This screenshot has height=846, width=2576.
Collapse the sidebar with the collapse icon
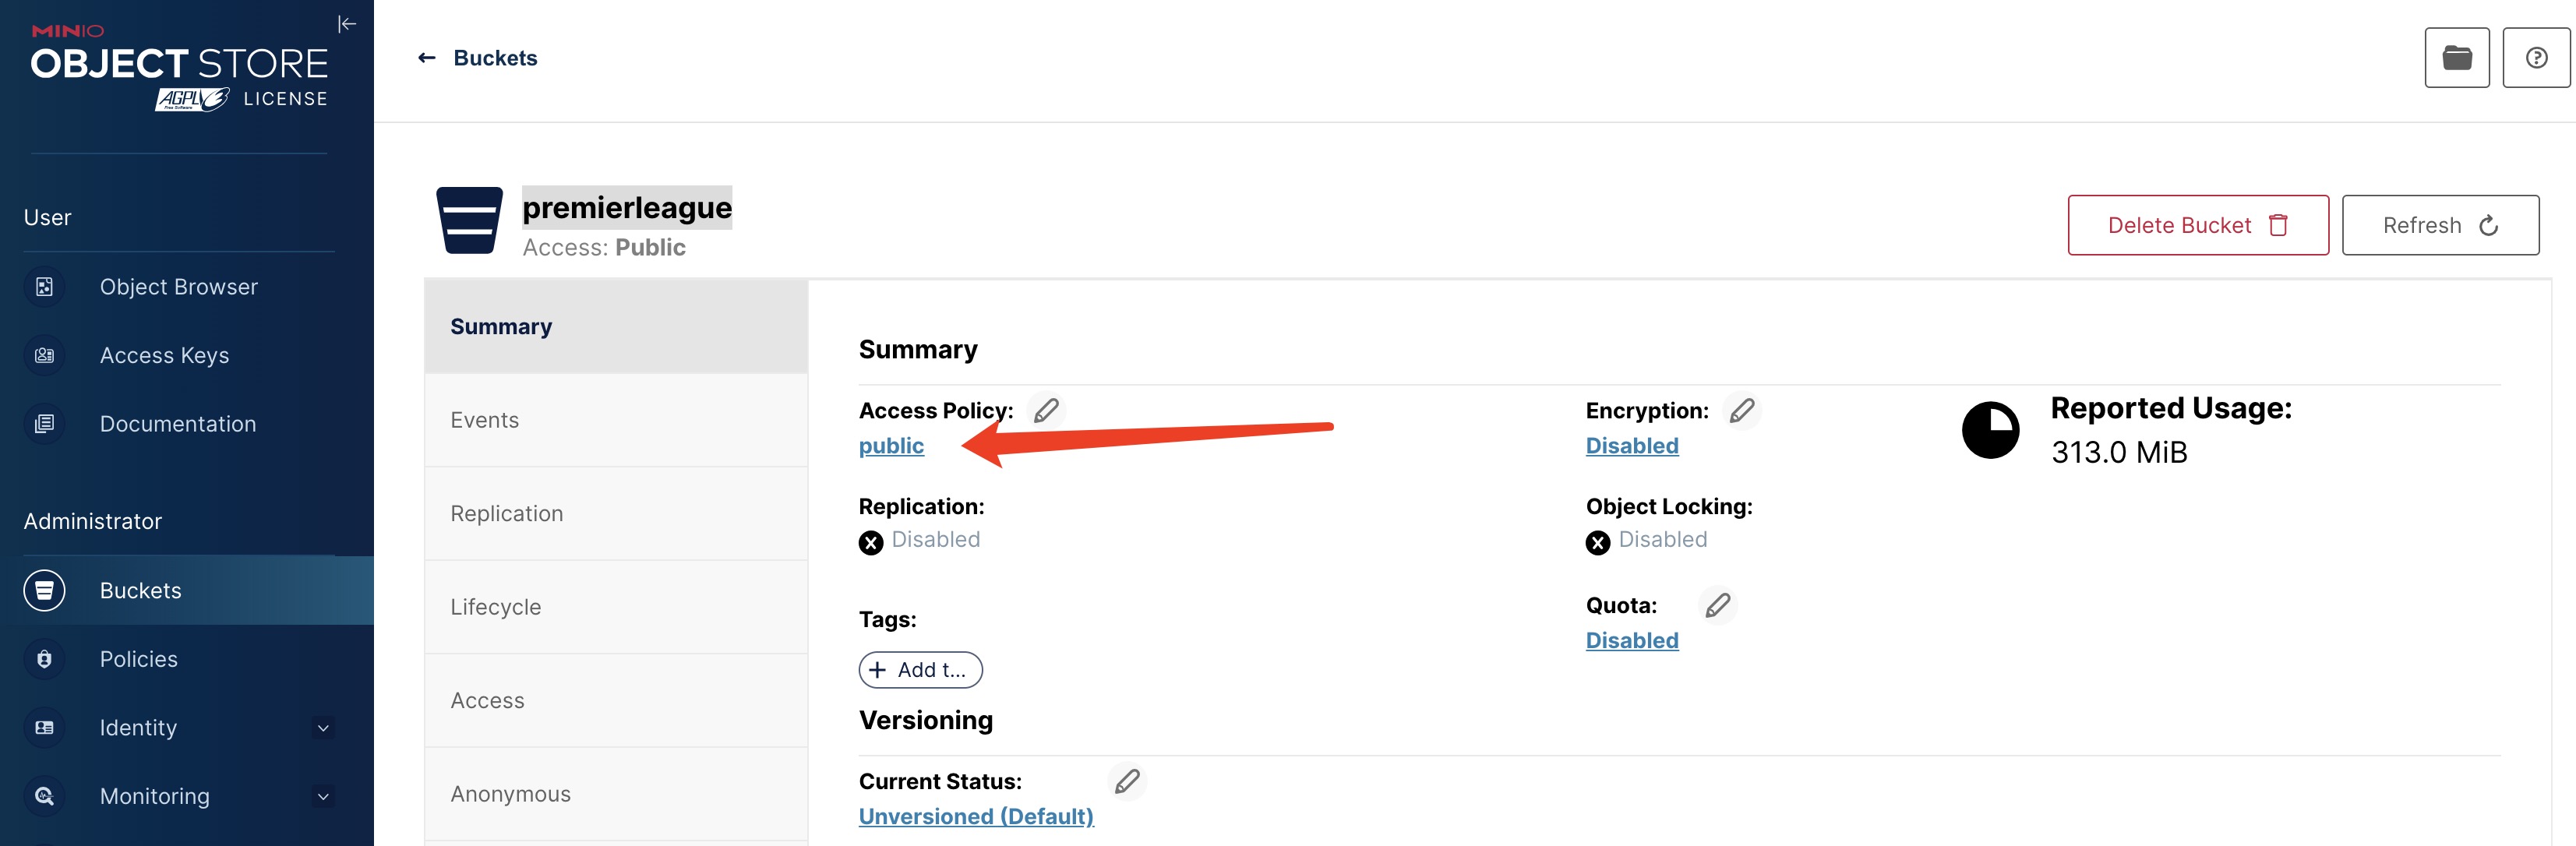tap(346, 24)
